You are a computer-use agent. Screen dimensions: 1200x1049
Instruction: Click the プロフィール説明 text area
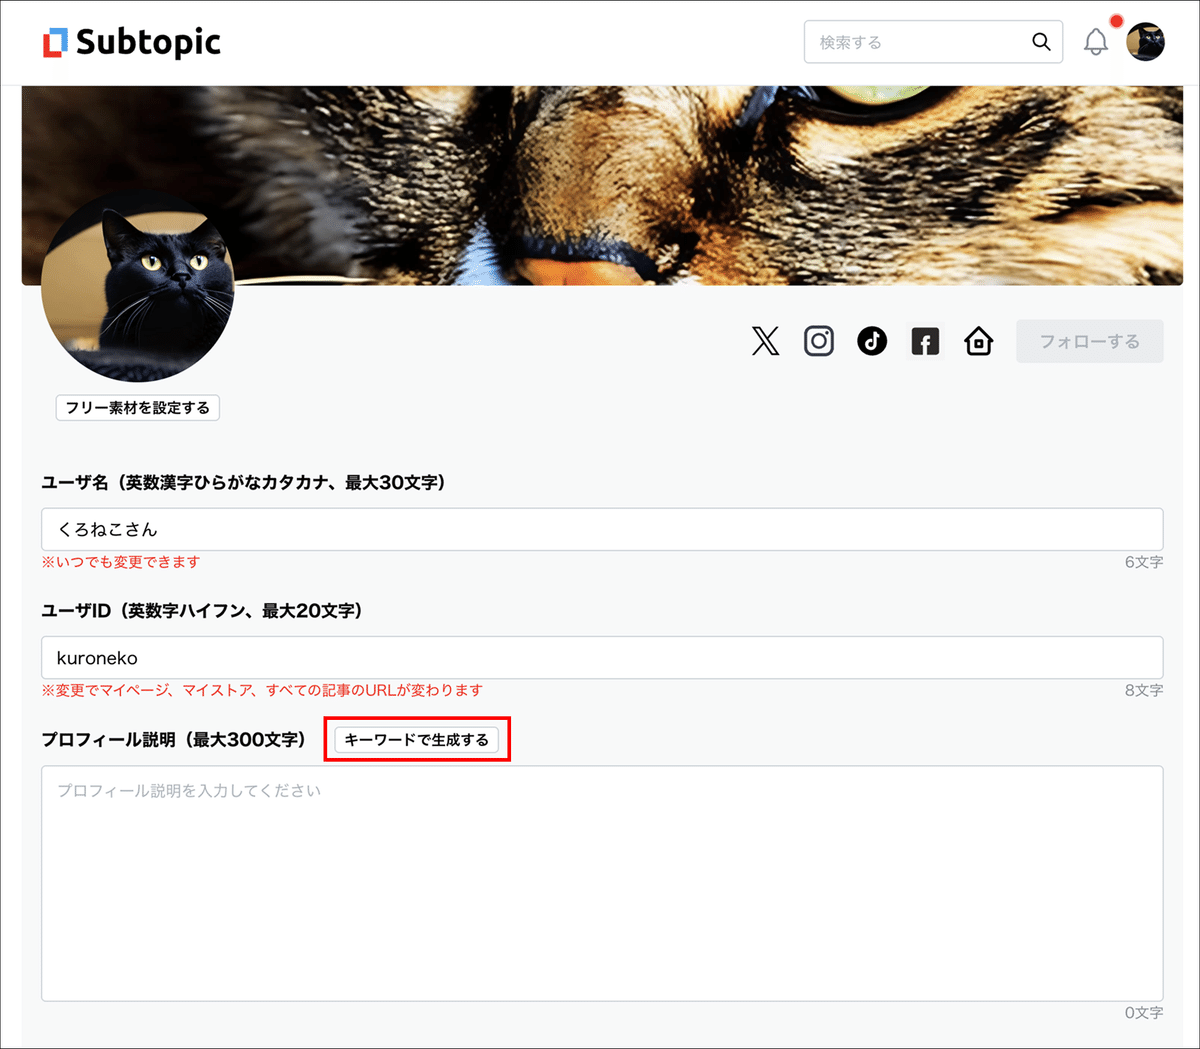pyautogui.click(x=600, y=880)
